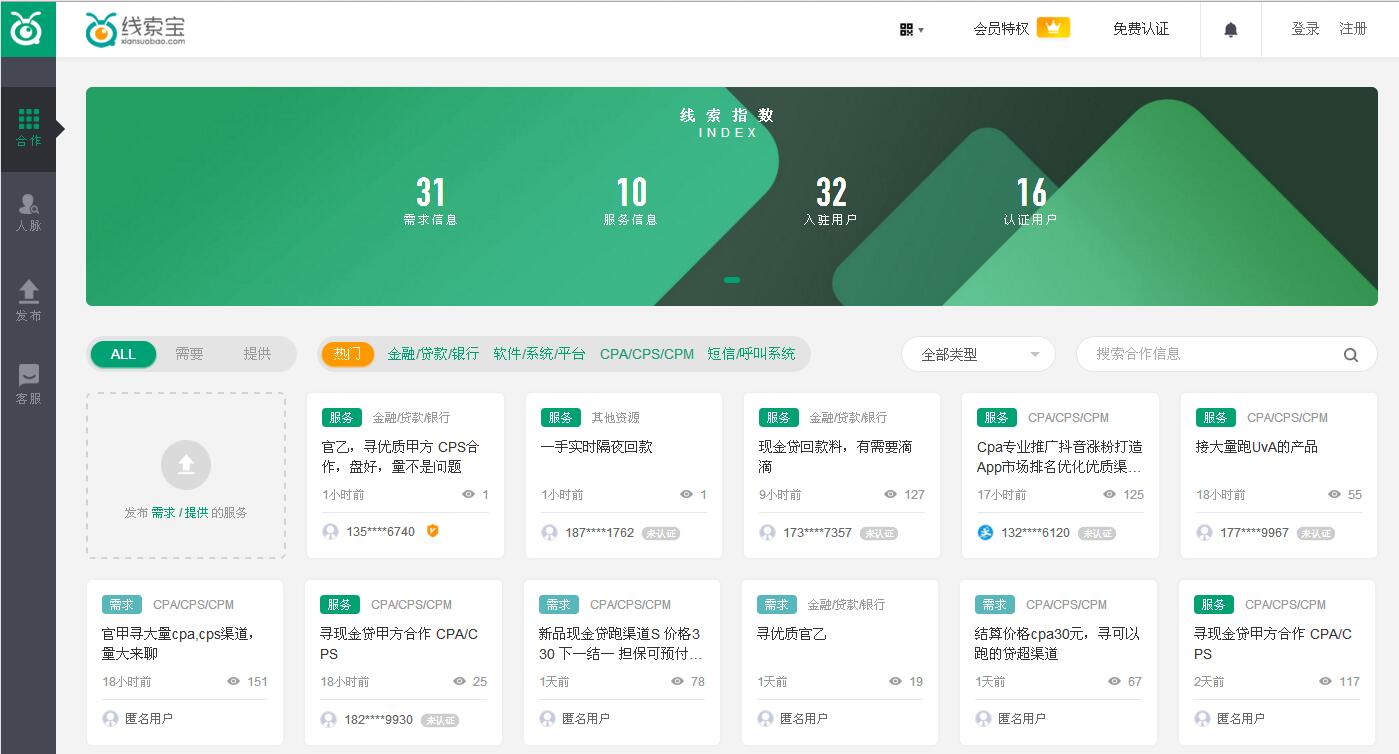Select the 热门 category dropdown tab
The height and width of the screenshot is (754, 1399).
point(347,354)
